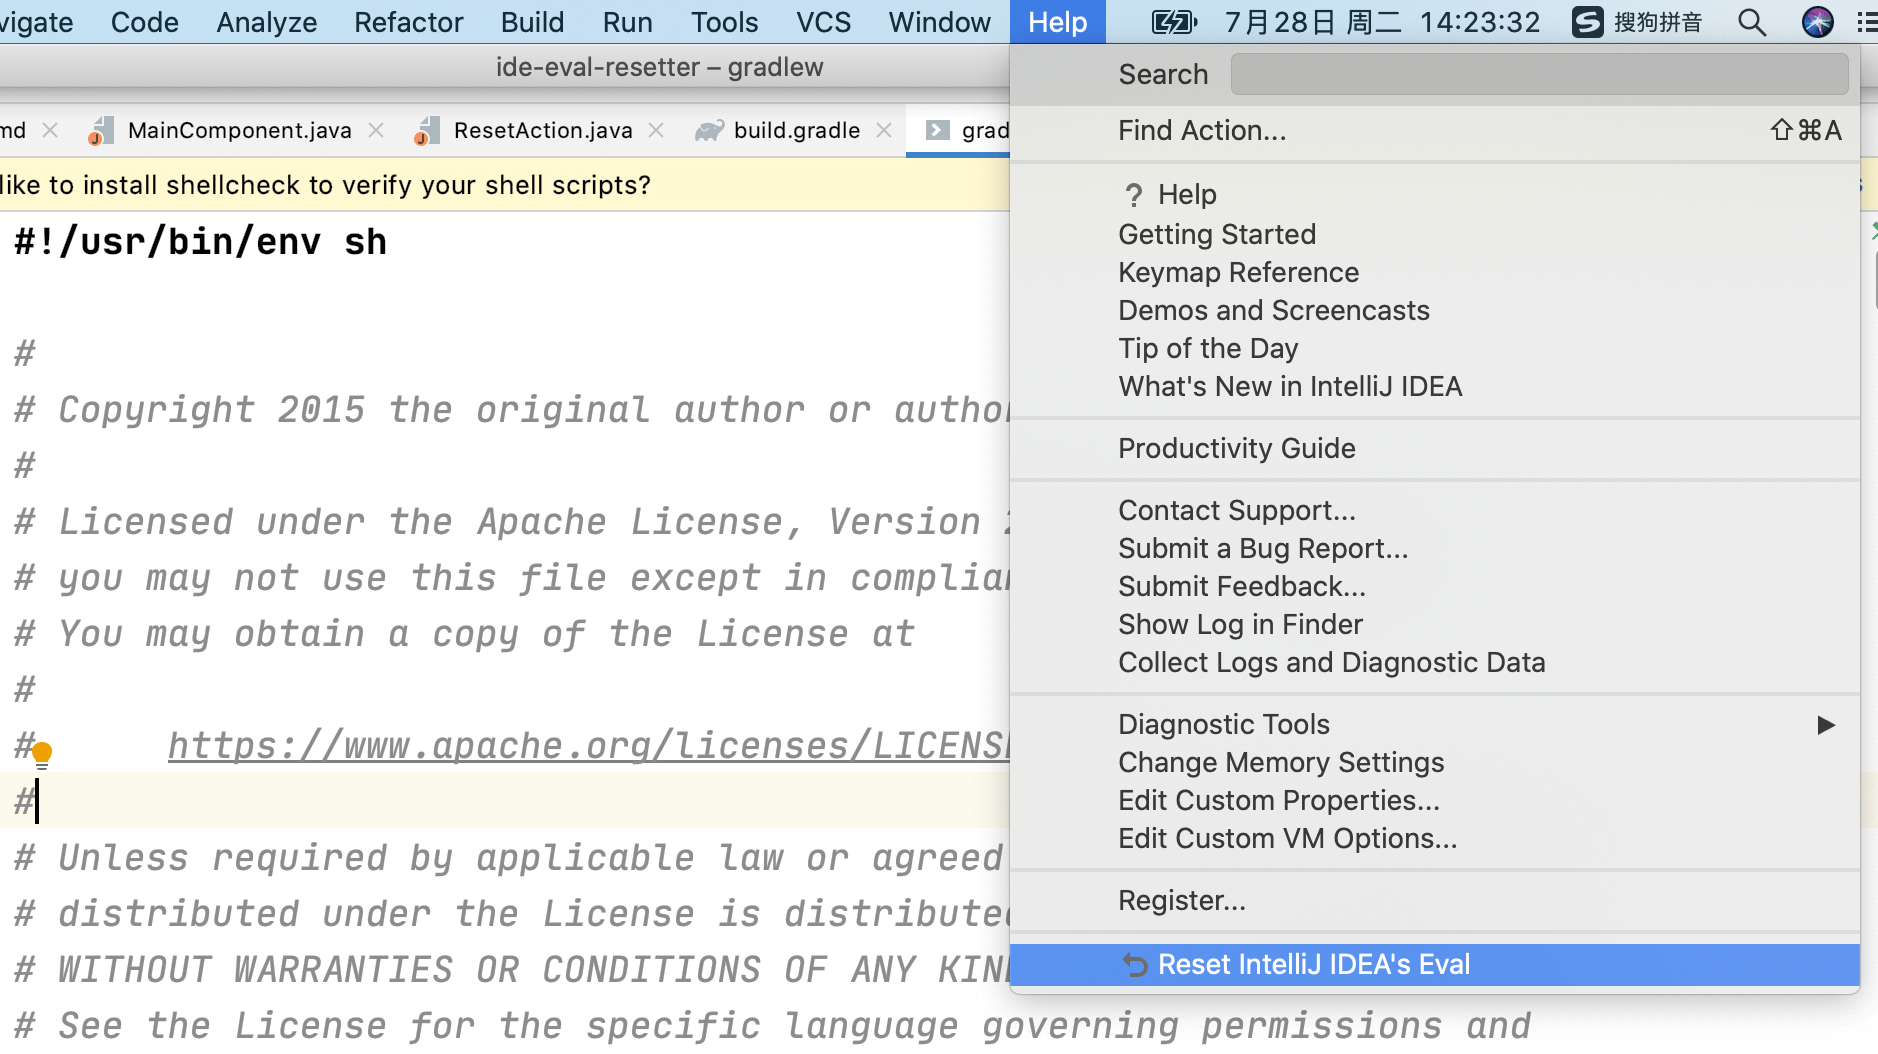Choose Find Action... from Help menu
The image size is (1878, 1054).
(1435, 131)
